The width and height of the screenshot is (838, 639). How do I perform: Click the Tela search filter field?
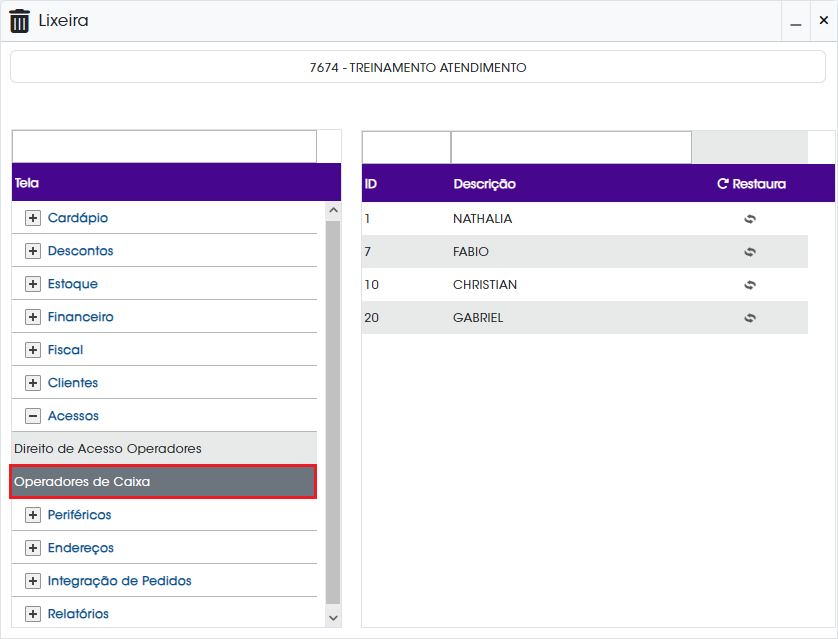(164, 146)
